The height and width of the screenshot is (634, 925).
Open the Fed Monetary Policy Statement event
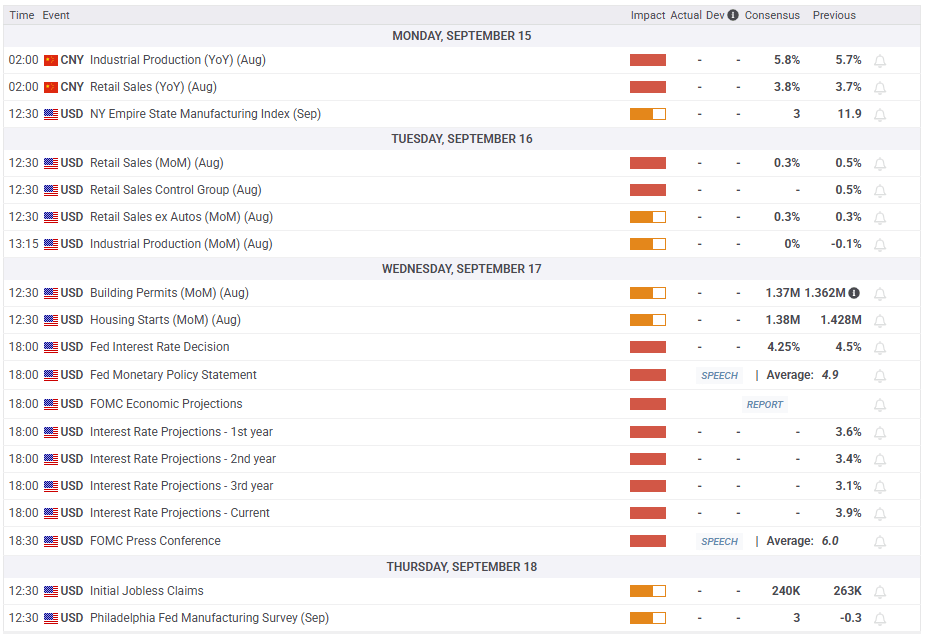[x=173, y=375]
